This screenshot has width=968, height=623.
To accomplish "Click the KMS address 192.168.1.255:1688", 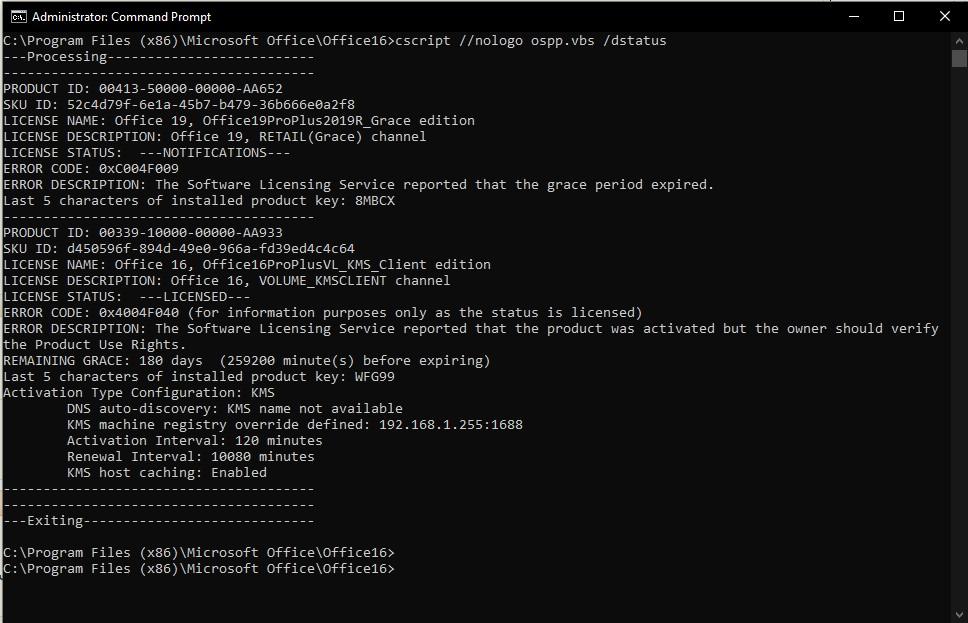I will 451,425.
